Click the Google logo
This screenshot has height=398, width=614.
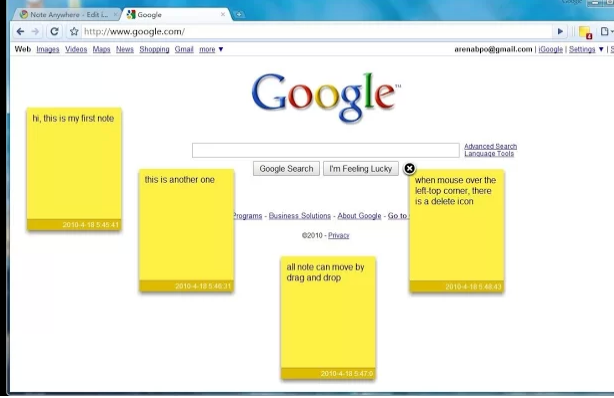point(326,97)
